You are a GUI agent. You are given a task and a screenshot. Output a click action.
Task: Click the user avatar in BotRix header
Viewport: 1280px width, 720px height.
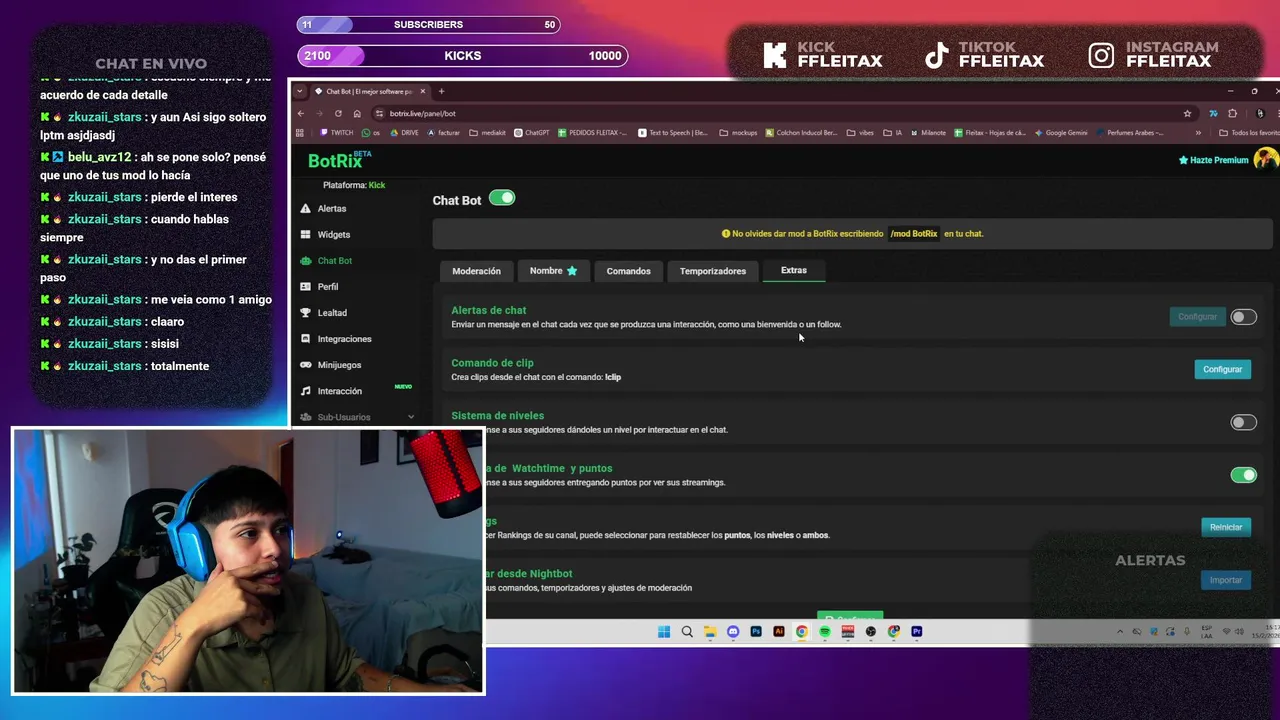pos(1266,160)
